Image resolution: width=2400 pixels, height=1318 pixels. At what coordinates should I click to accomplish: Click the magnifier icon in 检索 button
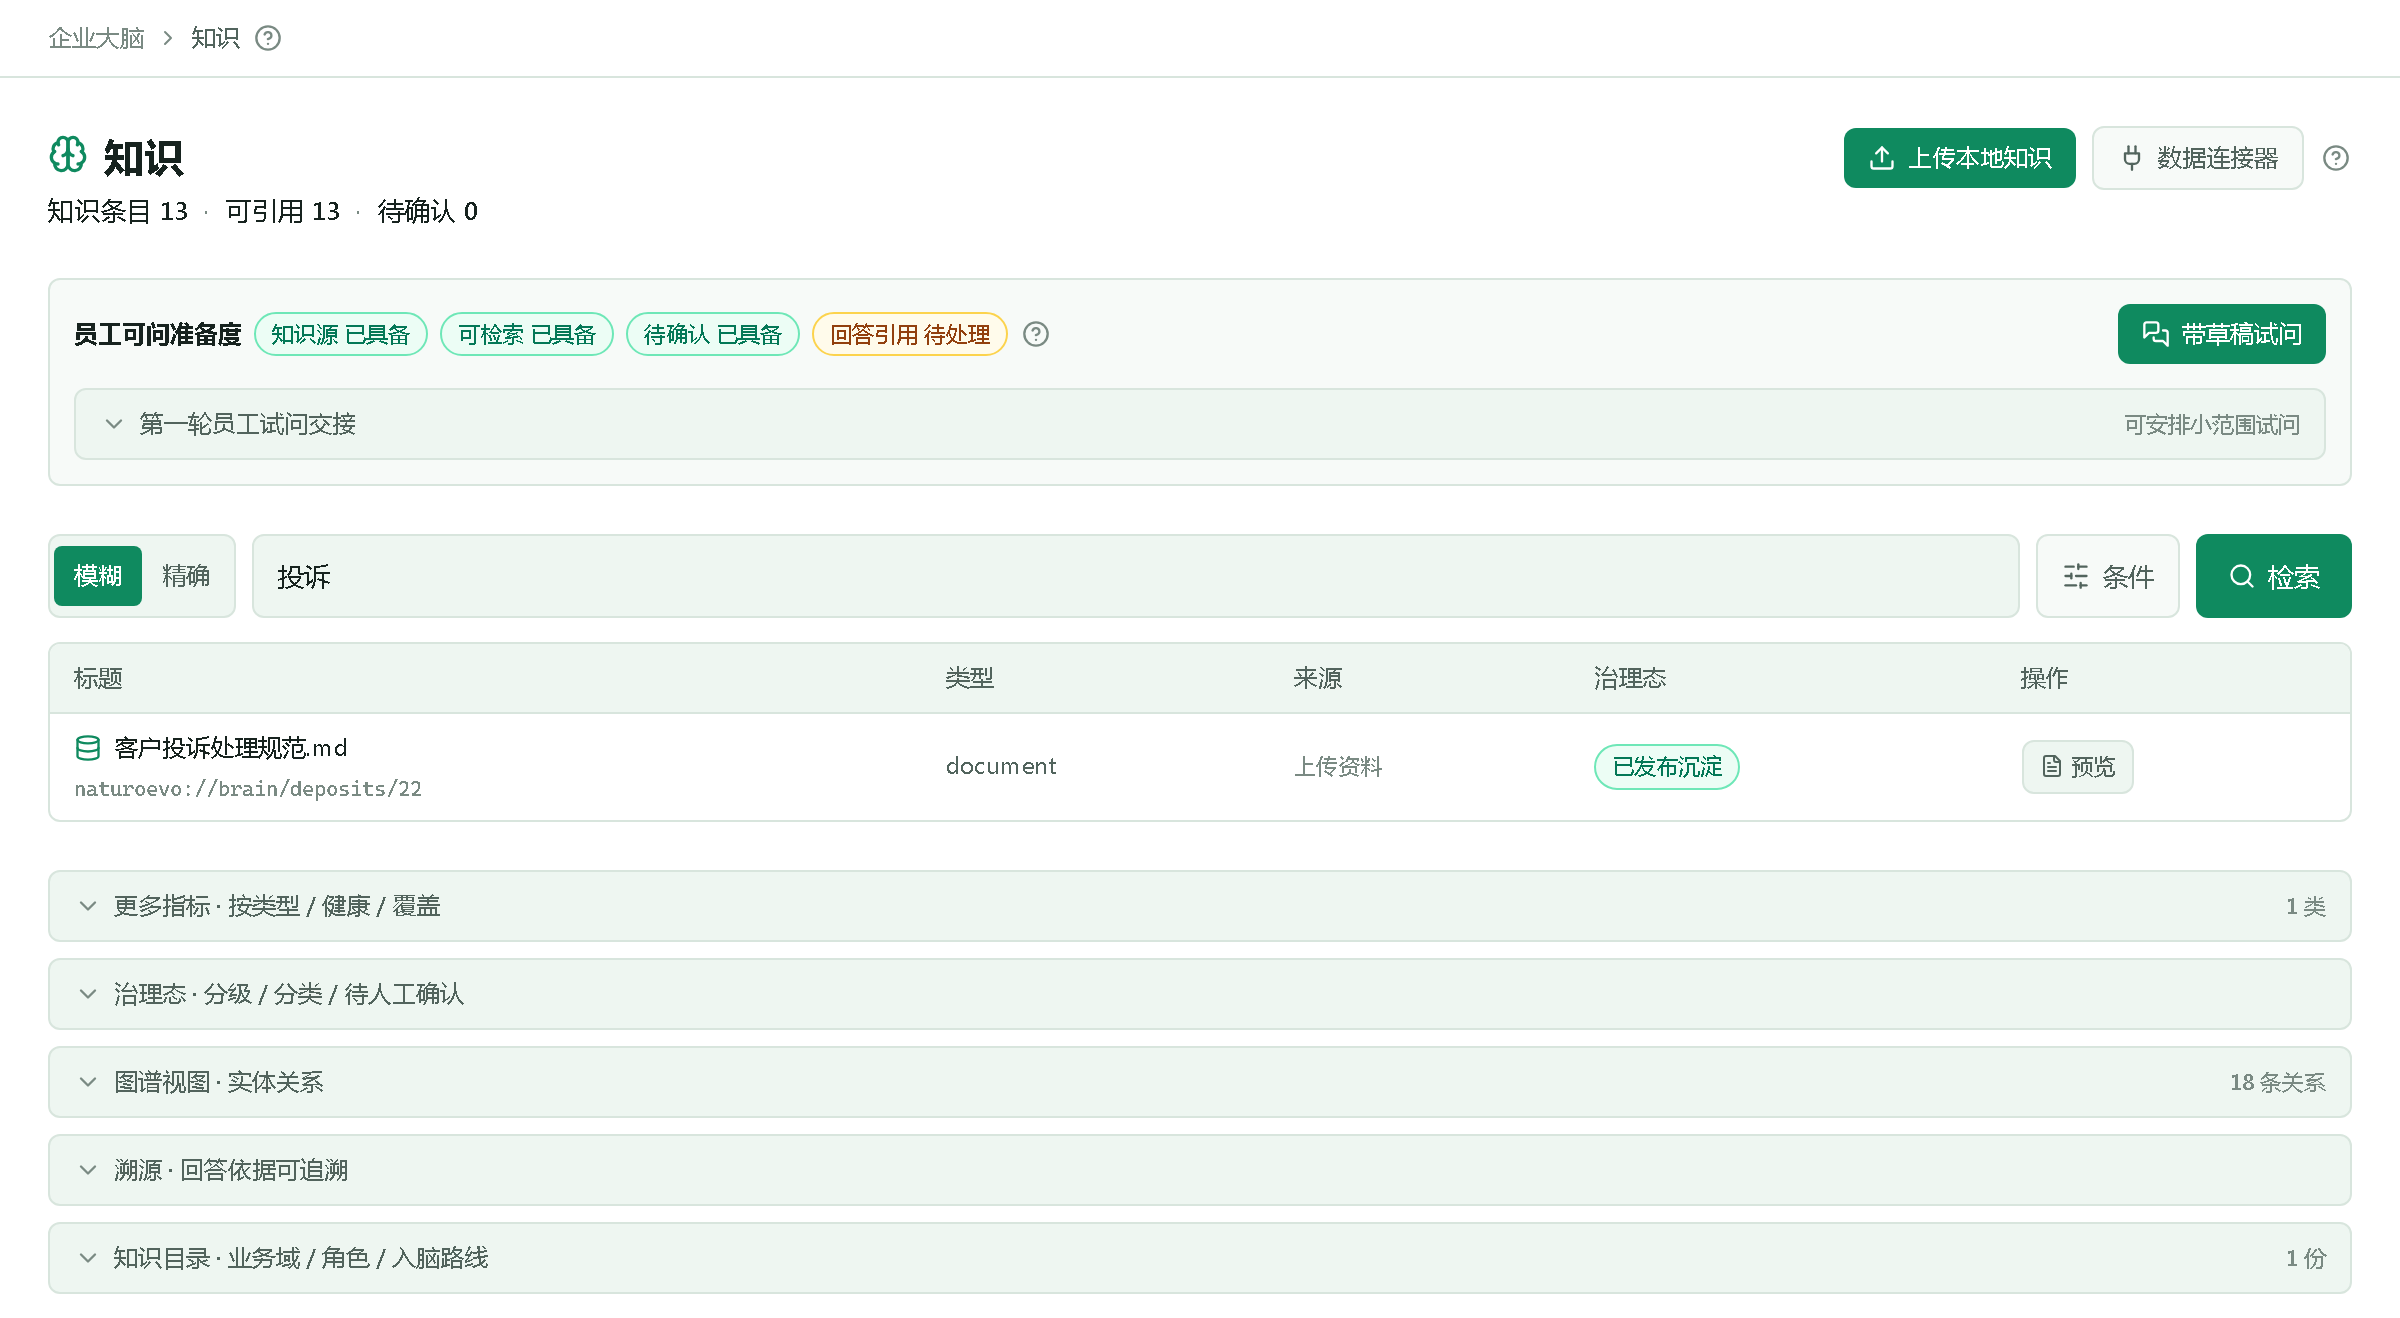(x=2242, y=576)
